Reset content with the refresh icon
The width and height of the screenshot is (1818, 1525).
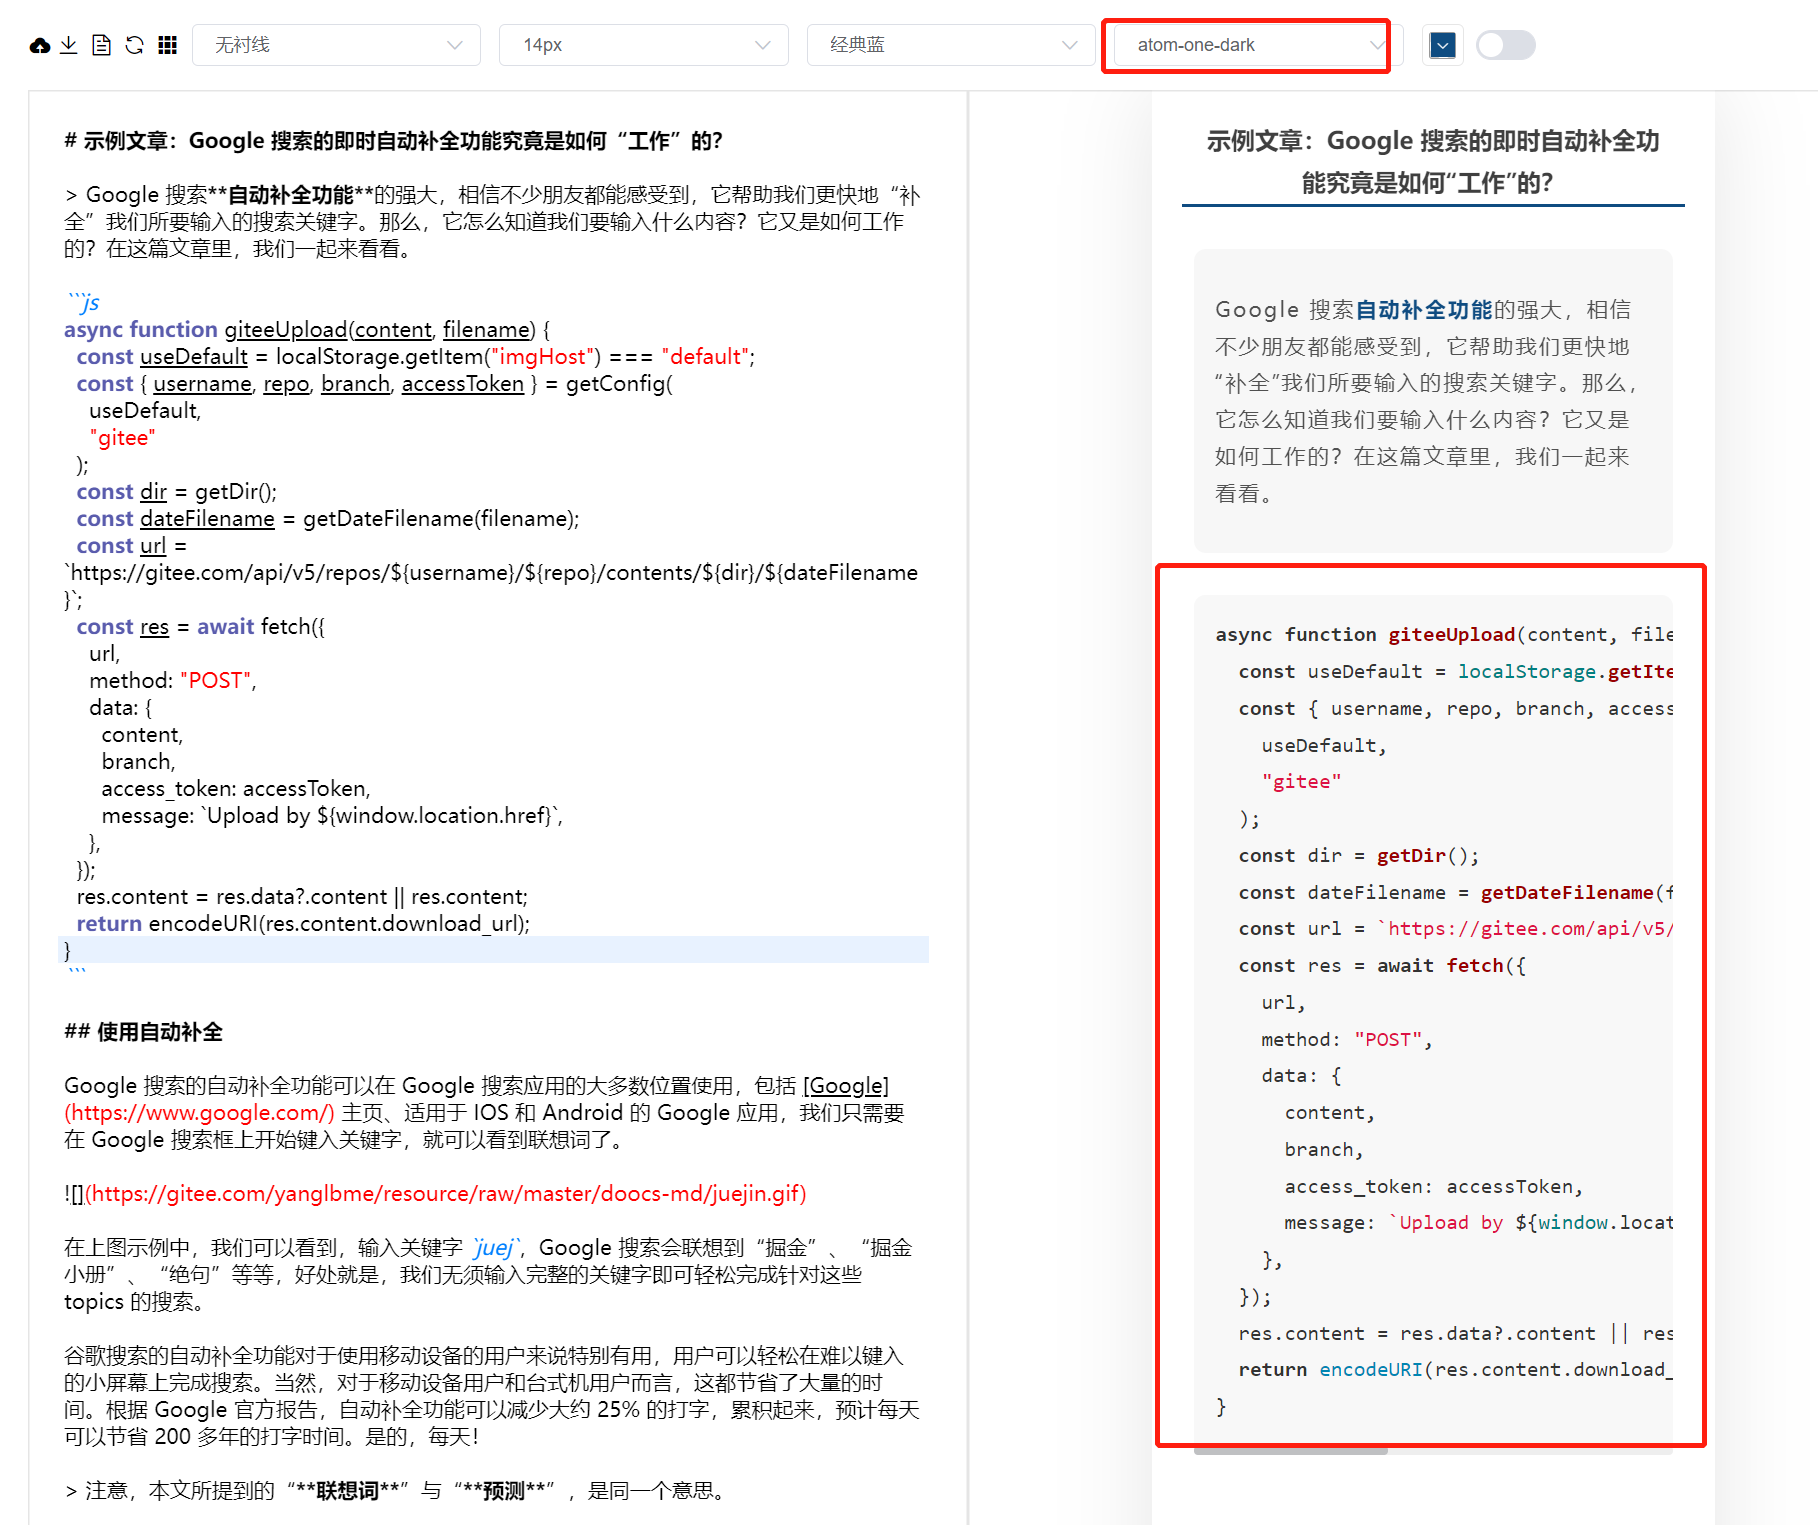click(133, 44)
